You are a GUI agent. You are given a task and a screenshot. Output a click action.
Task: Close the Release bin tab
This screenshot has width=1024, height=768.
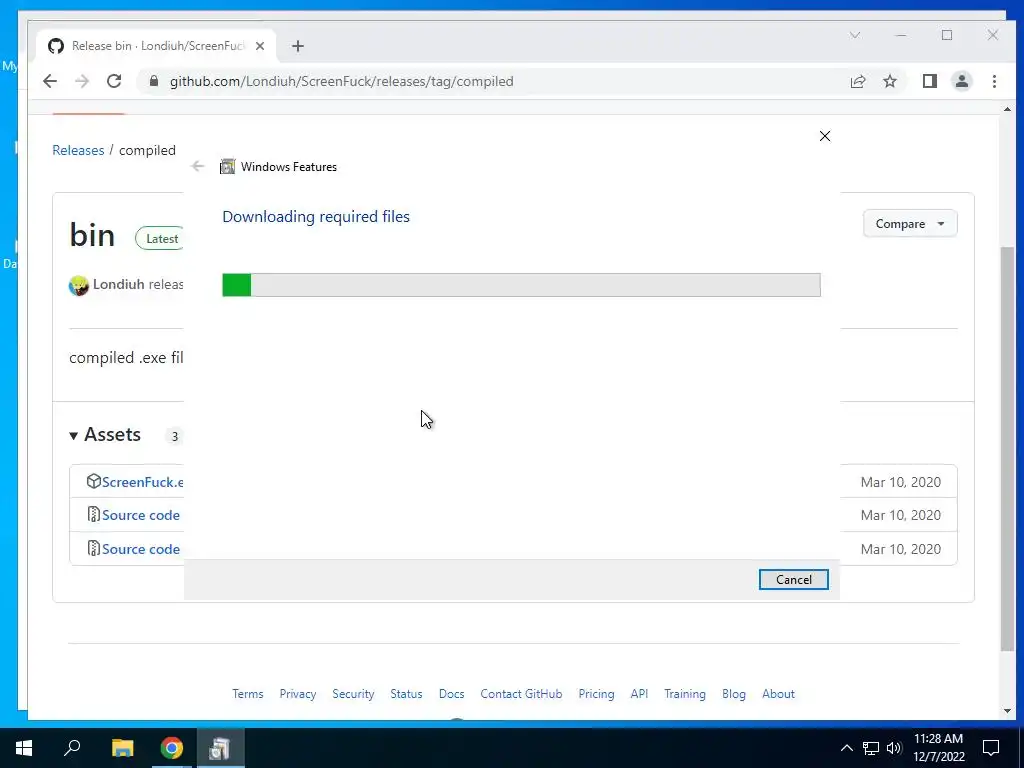(260, 46)
